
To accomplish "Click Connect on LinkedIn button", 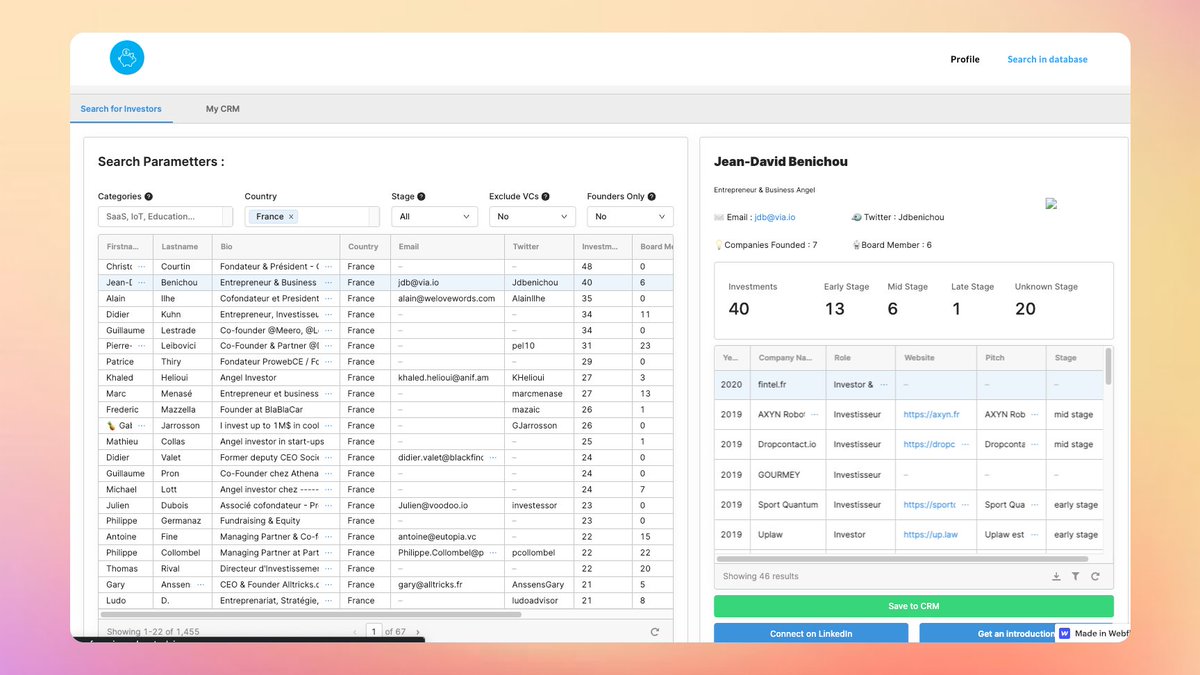I will click(x=811, y=633).
